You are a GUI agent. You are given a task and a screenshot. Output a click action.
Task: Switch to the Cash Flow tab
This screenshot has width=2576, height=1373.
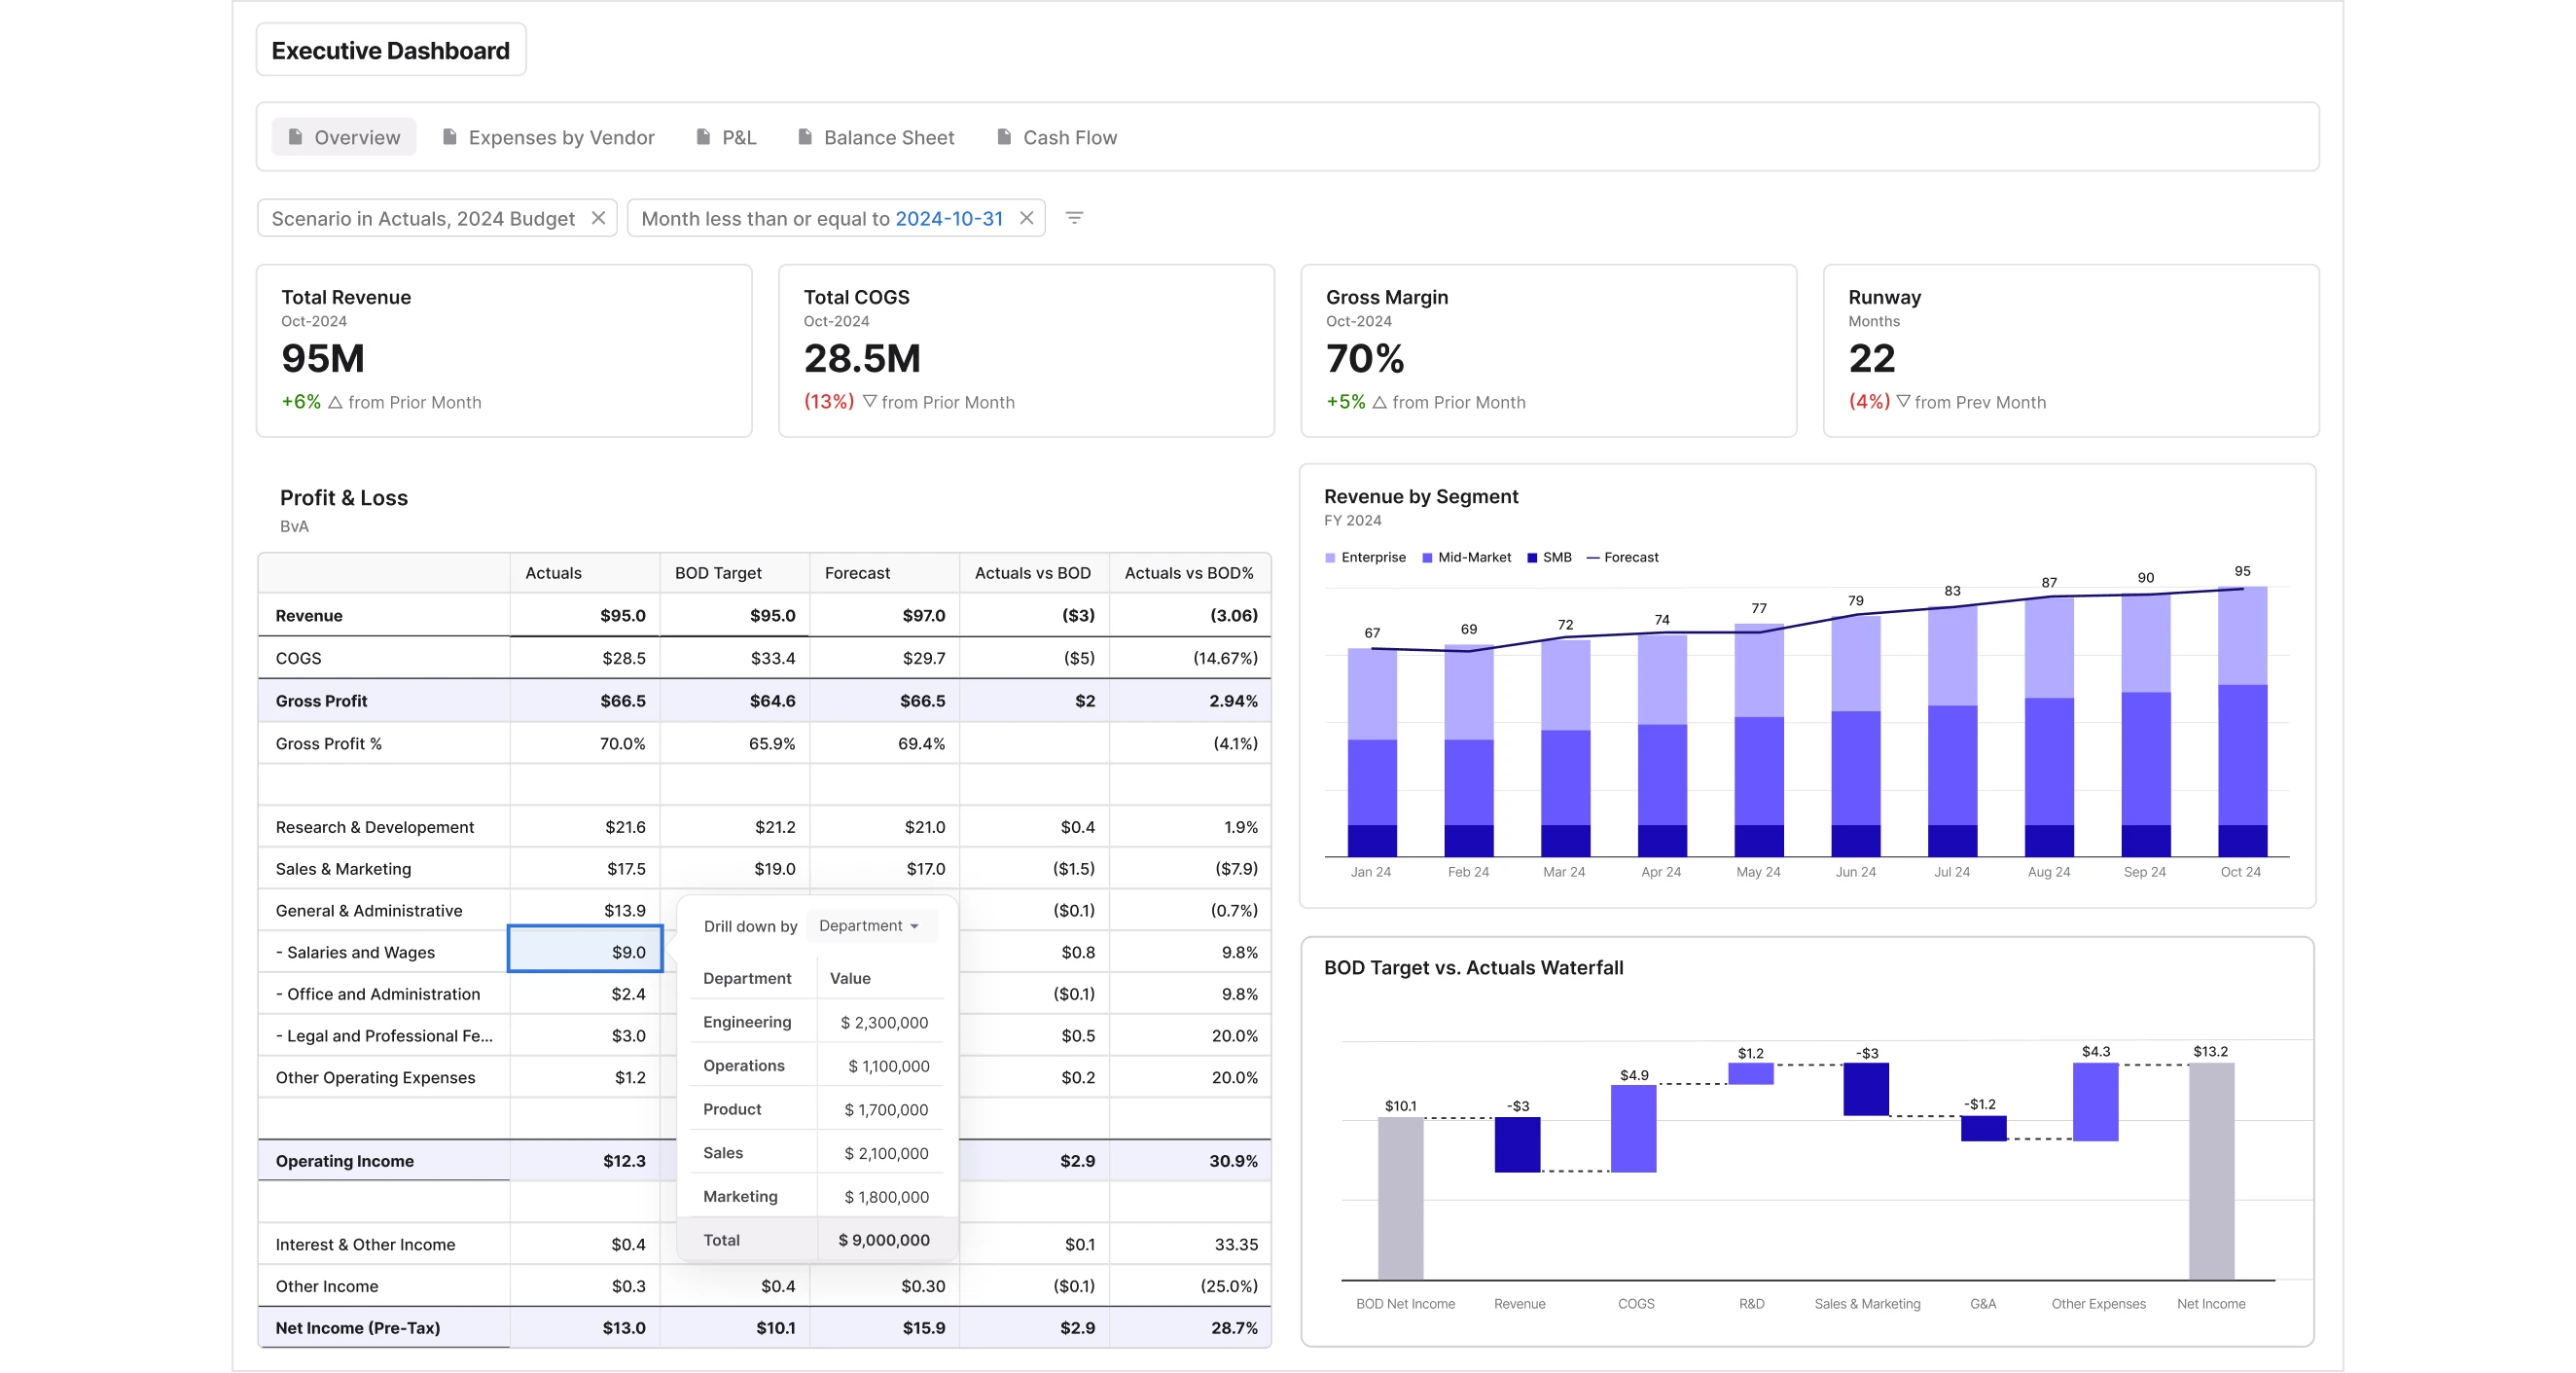click(1057, 137)
